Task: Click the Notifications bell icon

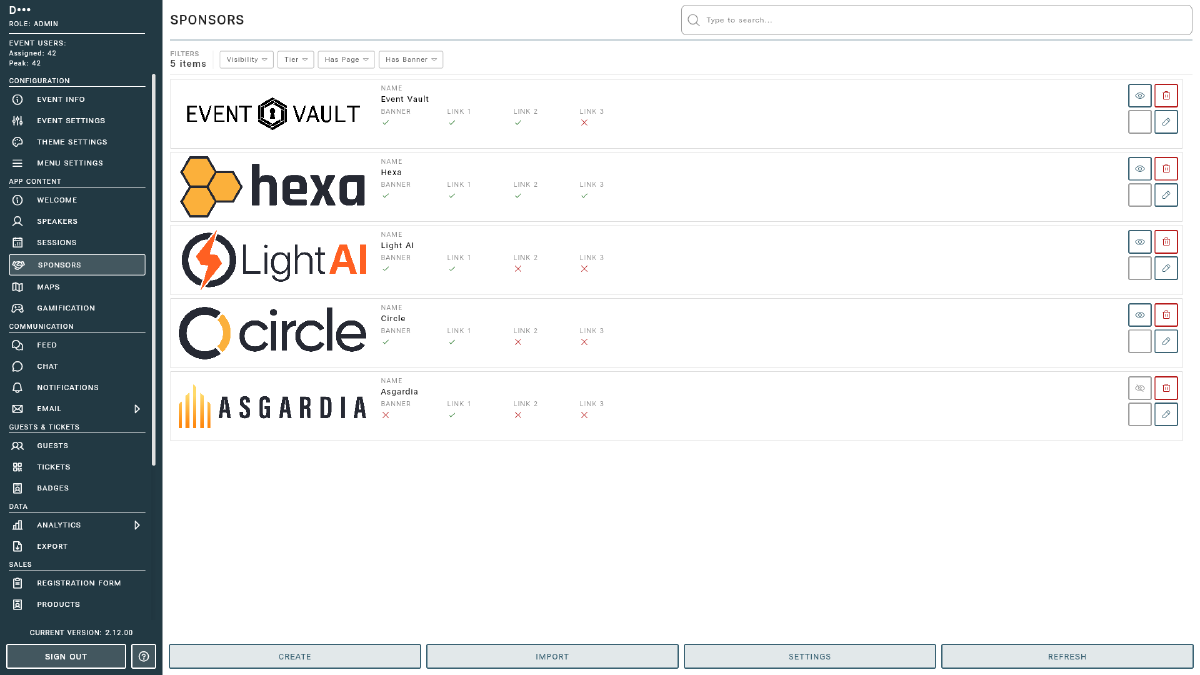Action: click(x=17, y=387)
